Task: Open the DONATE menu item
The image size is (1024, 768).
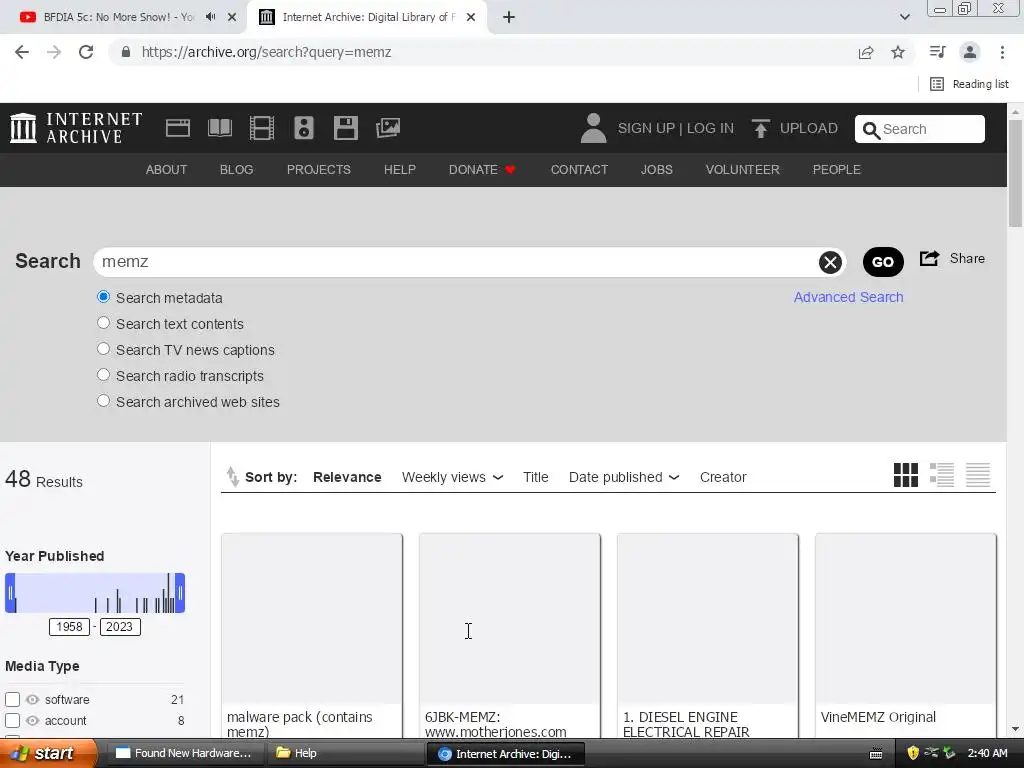Action: (x=482, y=170)
